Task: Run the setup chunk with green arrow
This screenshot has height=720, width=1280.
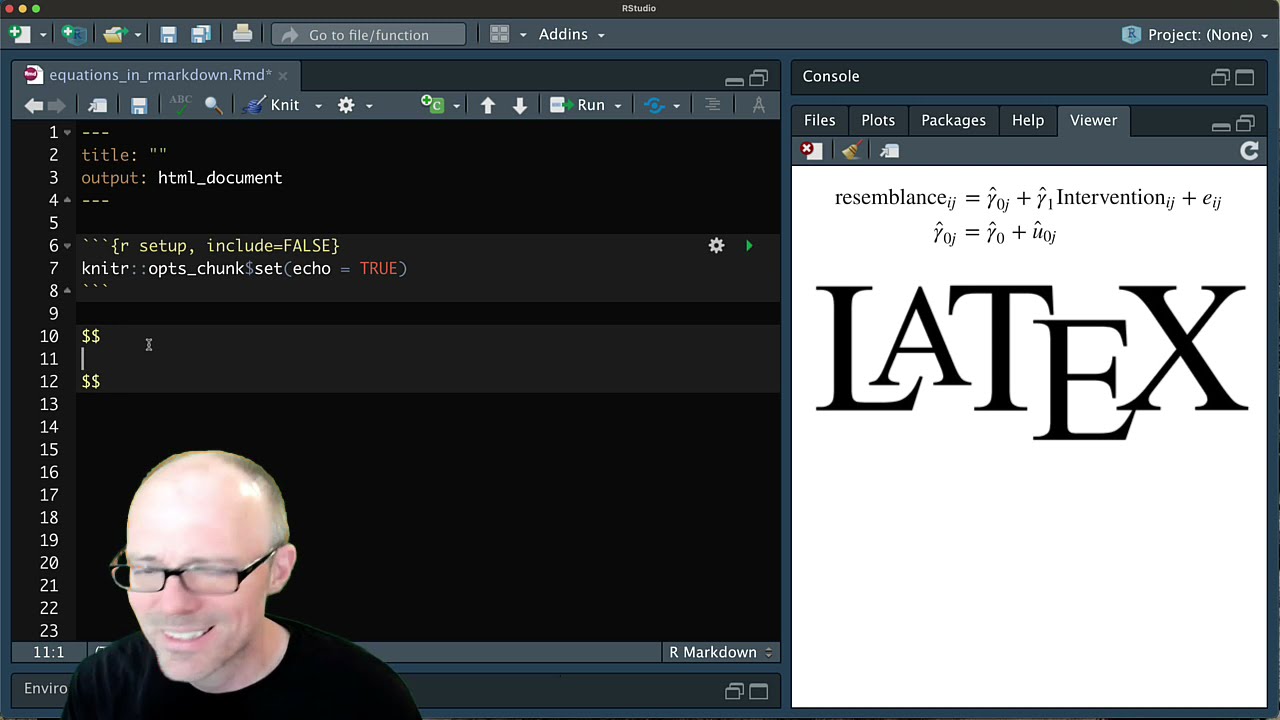Action: 749,245
